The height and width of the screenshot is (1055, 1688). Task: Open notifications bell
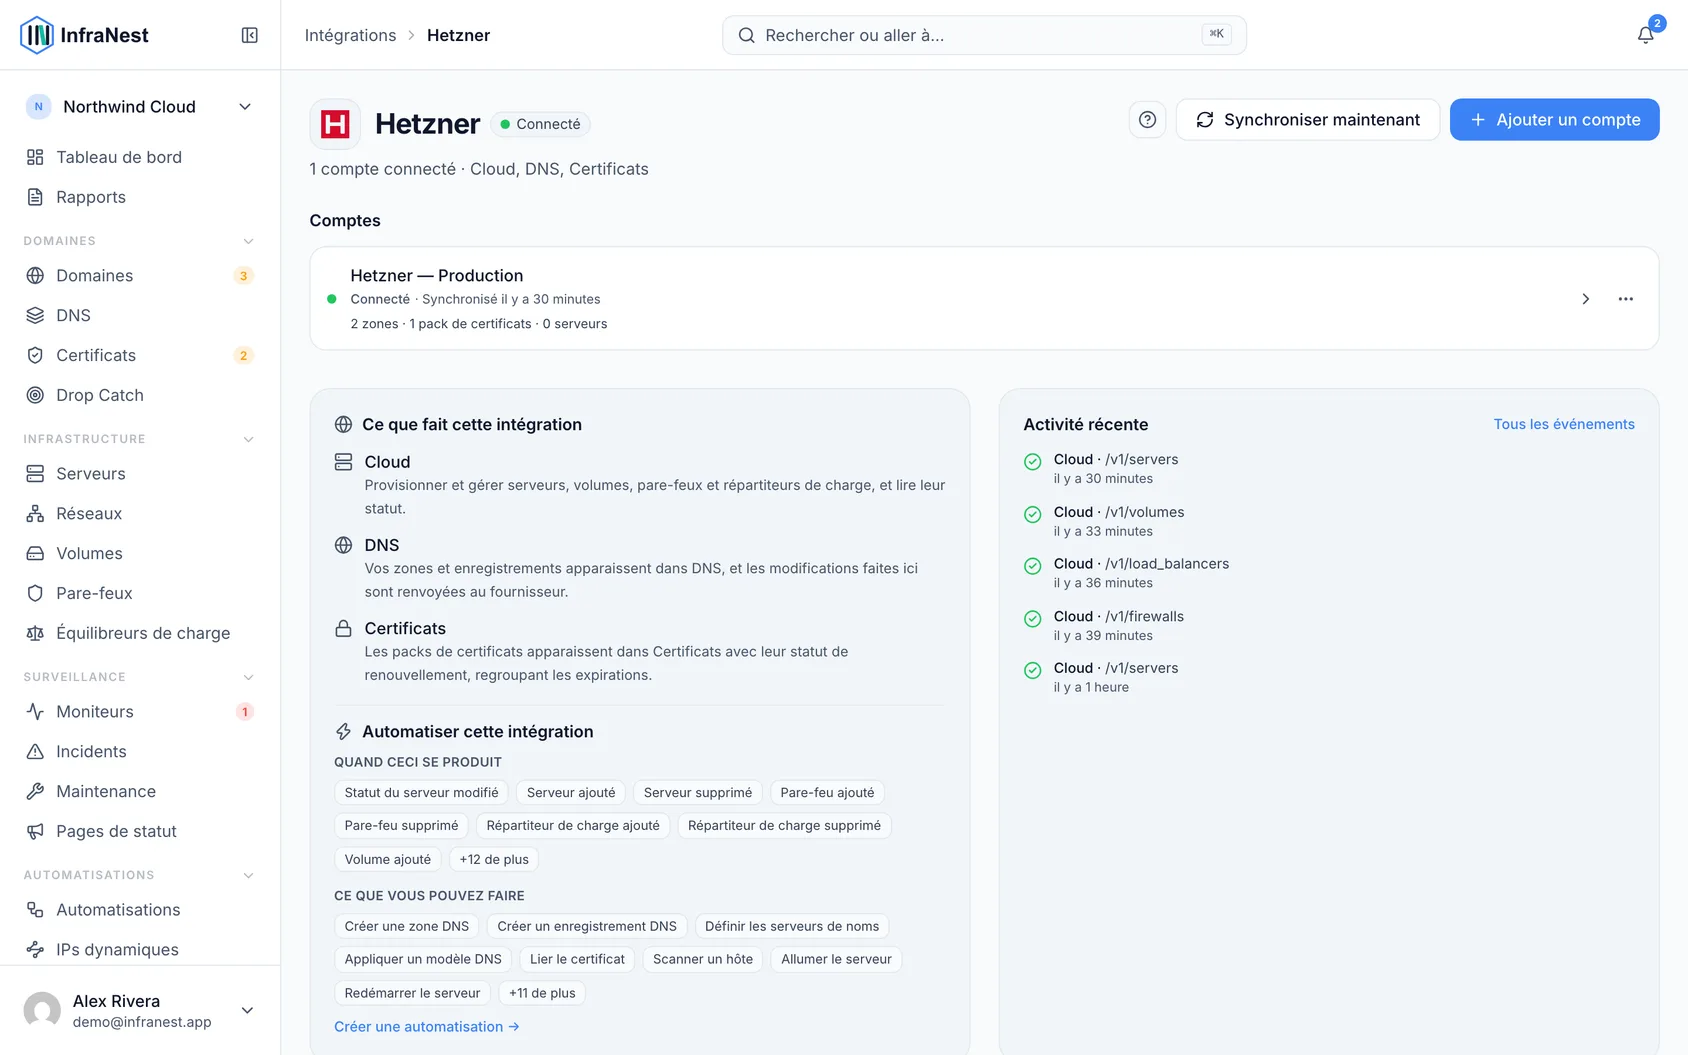pyautogui.click(x=1645, y=35)
